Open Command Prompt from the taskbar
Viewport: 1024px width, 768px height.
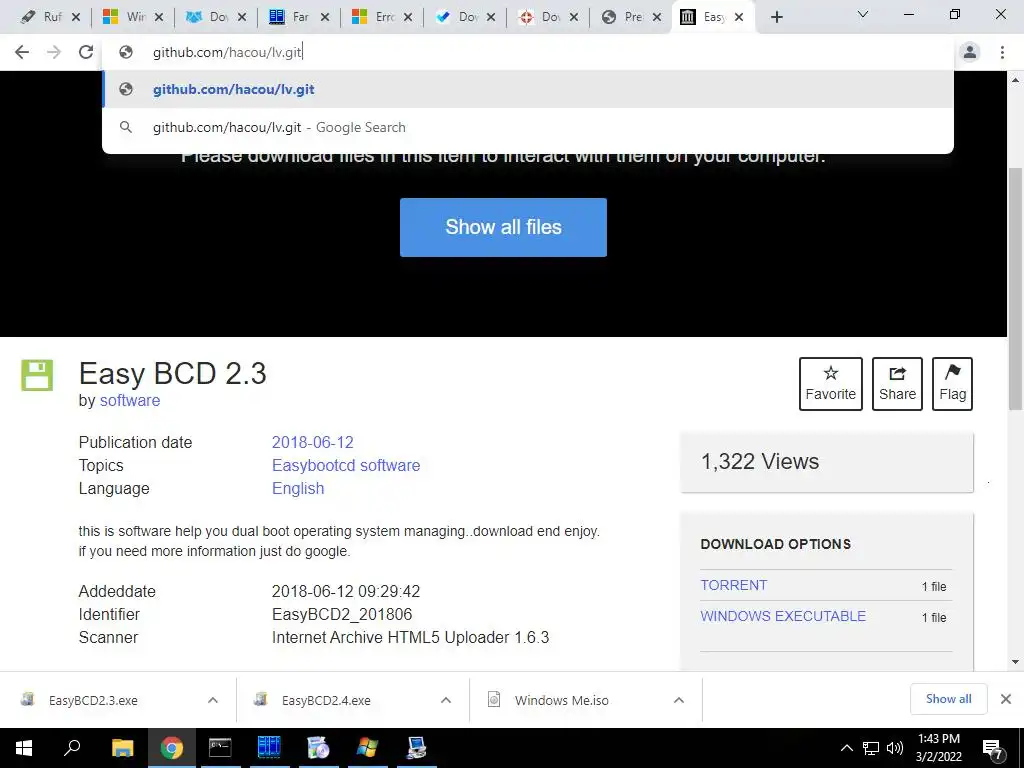[220, 748]
